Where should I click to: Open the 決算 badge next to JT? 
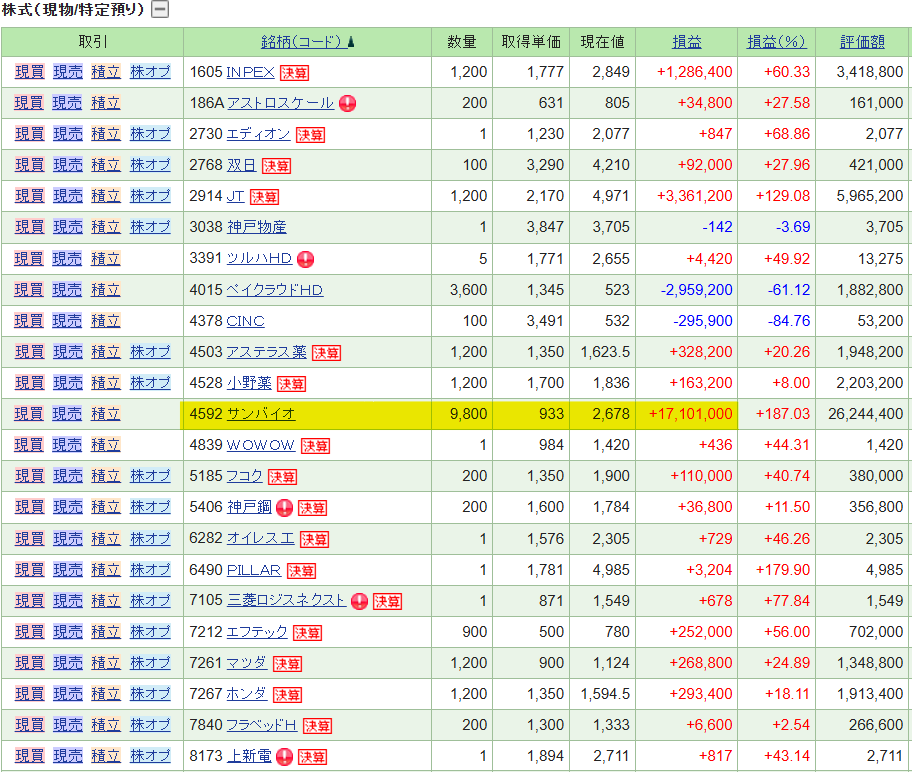(264, 197)
